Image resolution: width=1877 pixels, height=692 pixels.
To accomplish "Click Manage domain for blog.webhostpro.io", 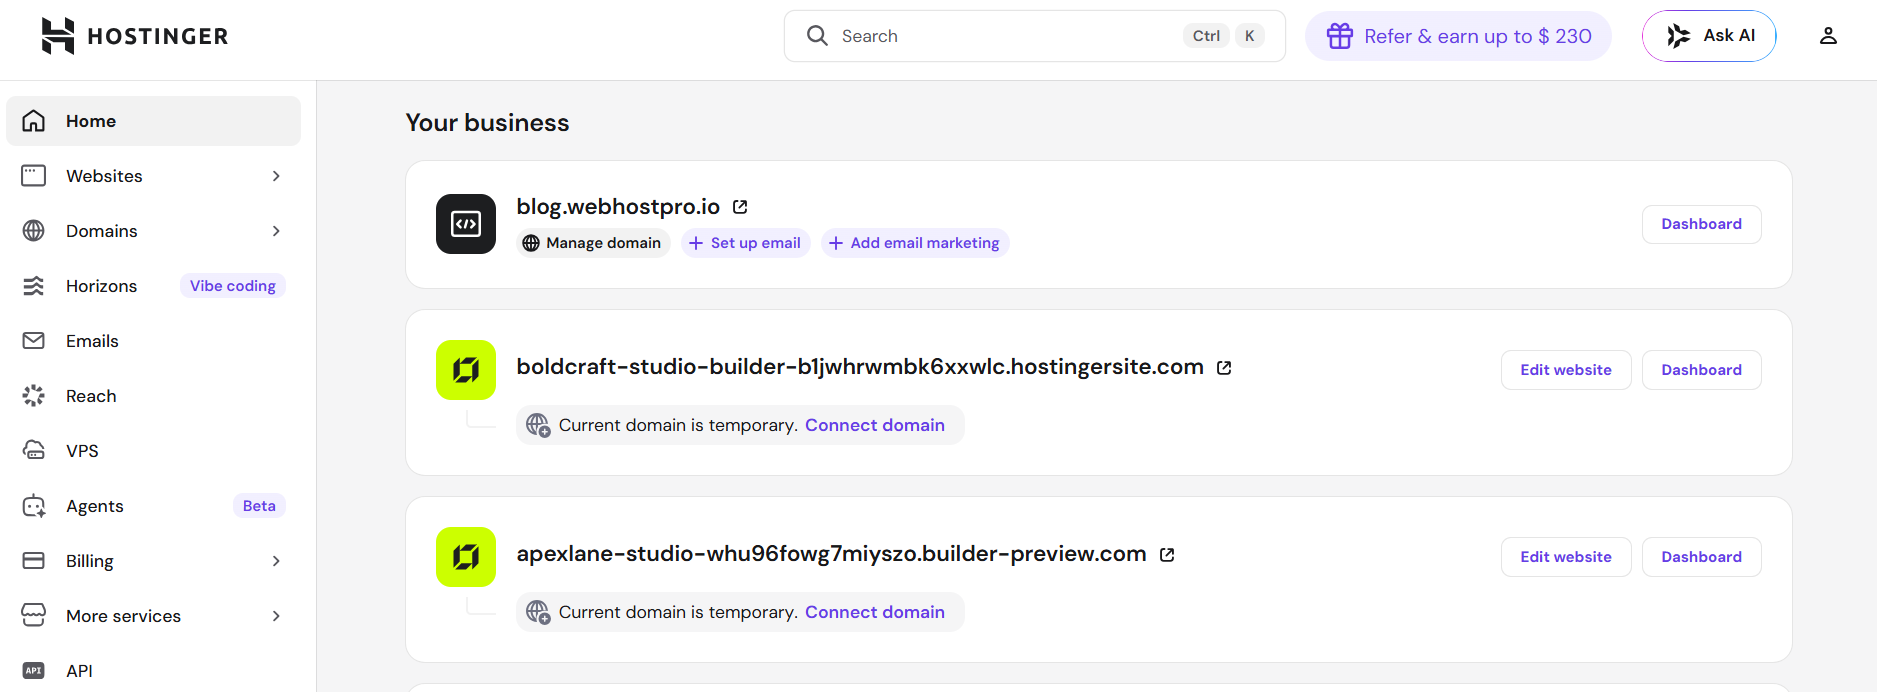I will pos(593,243).
